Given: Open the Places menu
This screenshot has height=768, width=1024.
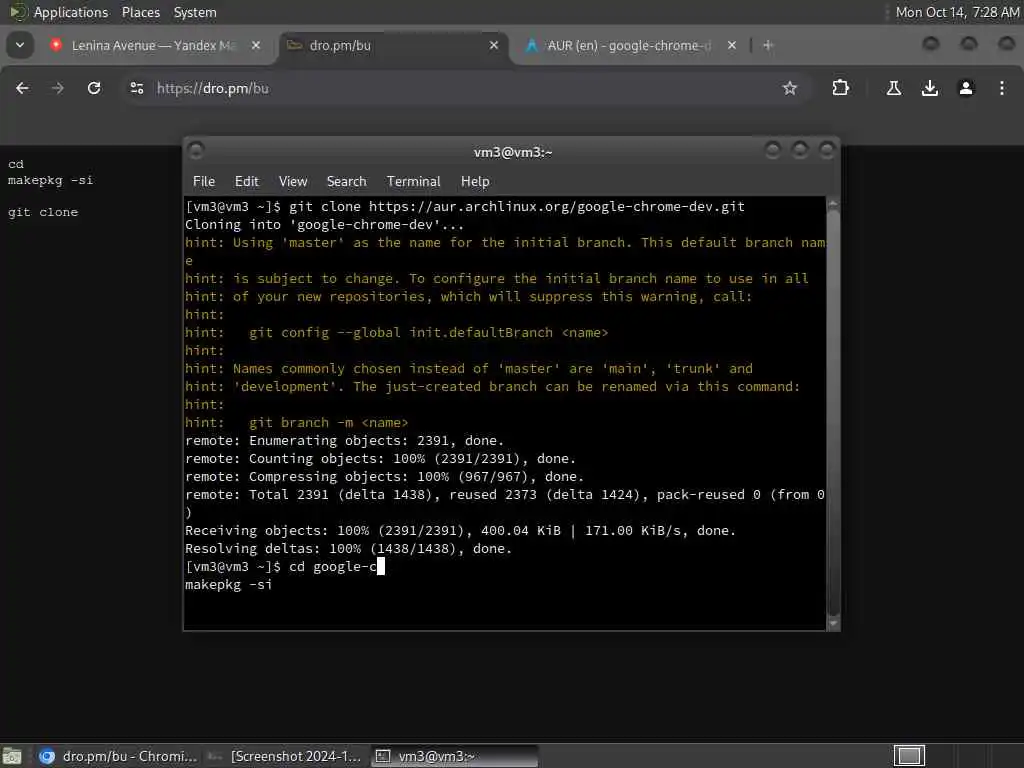Looking at the screenshot, I should click(x=140, y=12).
